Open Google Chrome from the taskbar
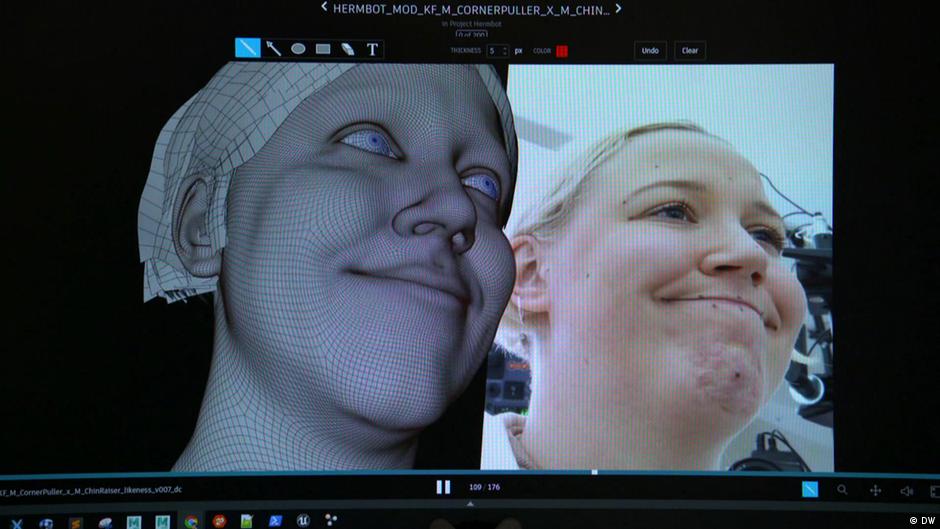The height and width of the screenshot is (529, 940). coord(190,521)
